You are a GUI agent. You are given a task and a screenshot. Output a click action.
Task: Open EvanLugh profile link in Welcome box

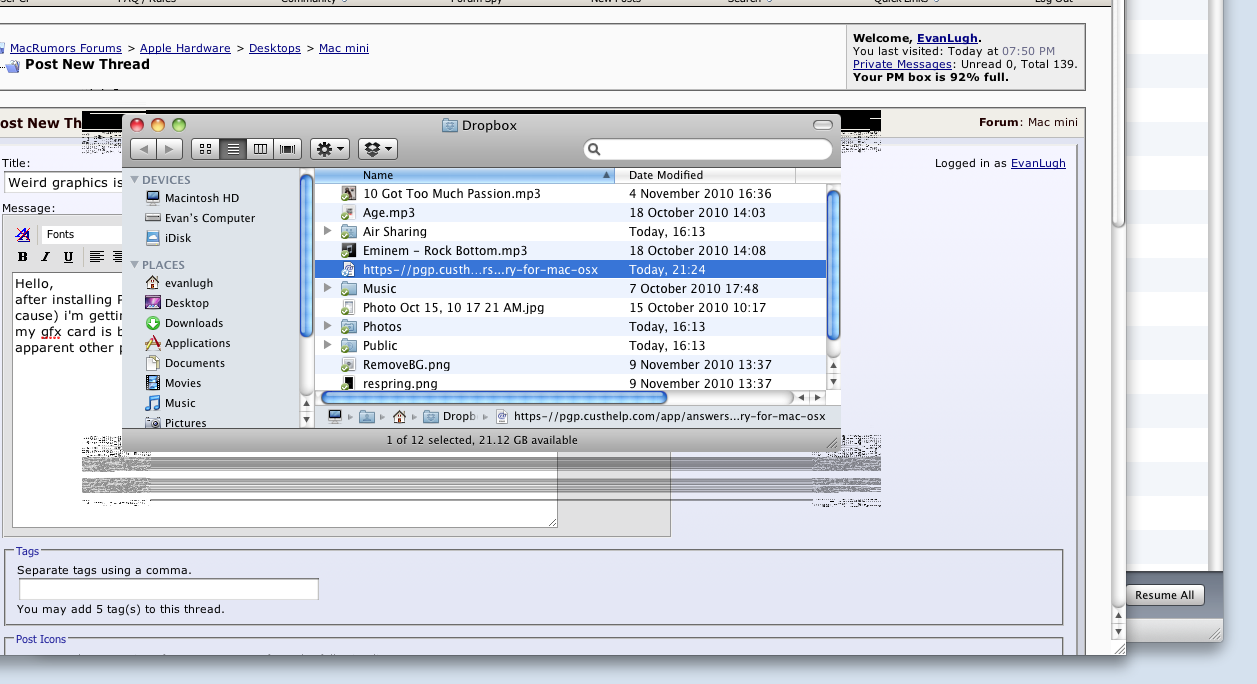point(947,38)
